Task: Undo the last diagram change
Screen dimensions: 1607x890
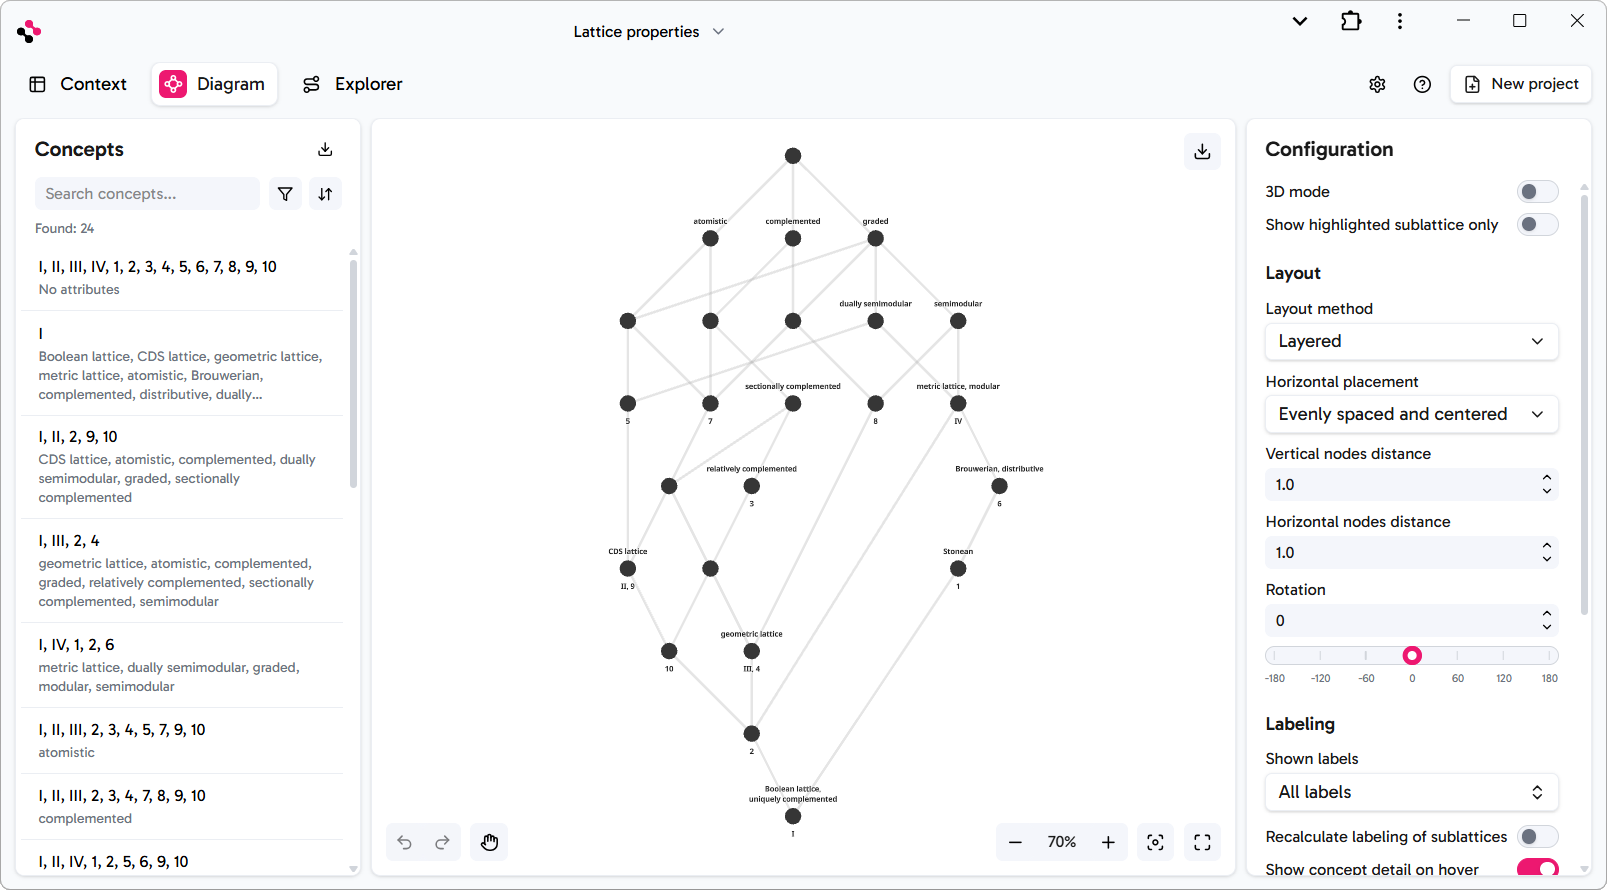Action: (x=404, y=842)
